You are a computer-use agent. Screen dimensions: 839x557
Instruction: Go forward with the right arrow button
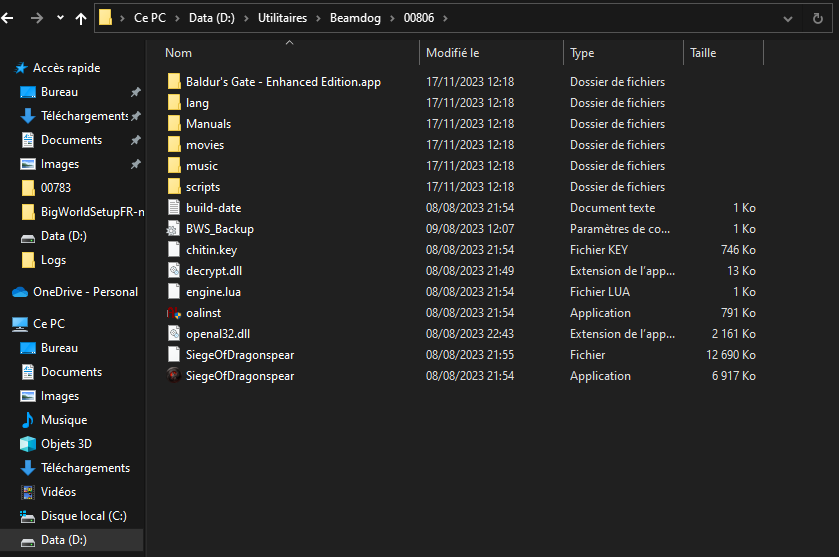tap(36, 18)
